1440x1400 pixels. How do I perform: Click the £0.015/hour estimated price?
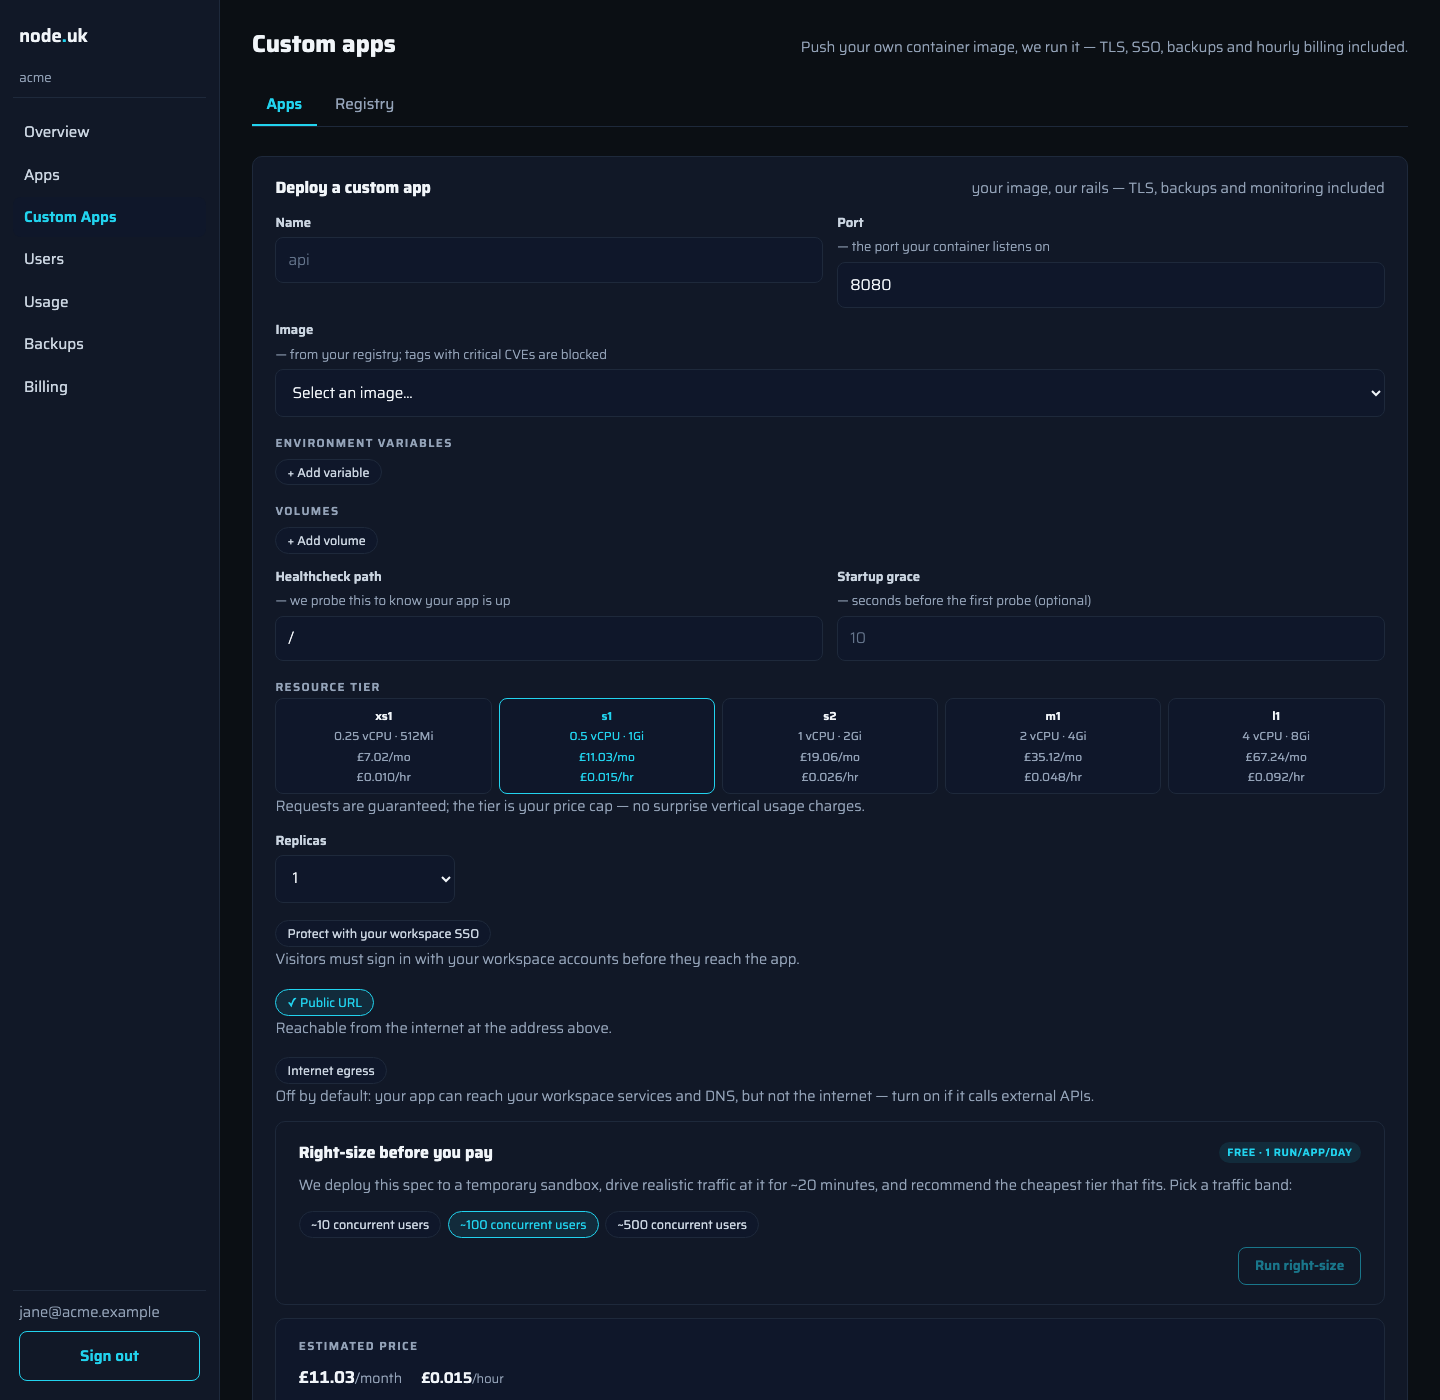(462, 1378)
